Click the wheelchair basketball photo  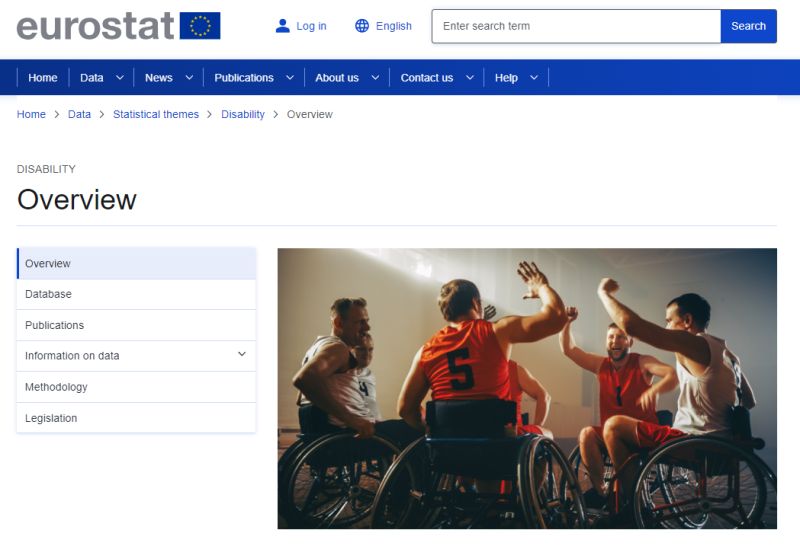pos(527,388)
